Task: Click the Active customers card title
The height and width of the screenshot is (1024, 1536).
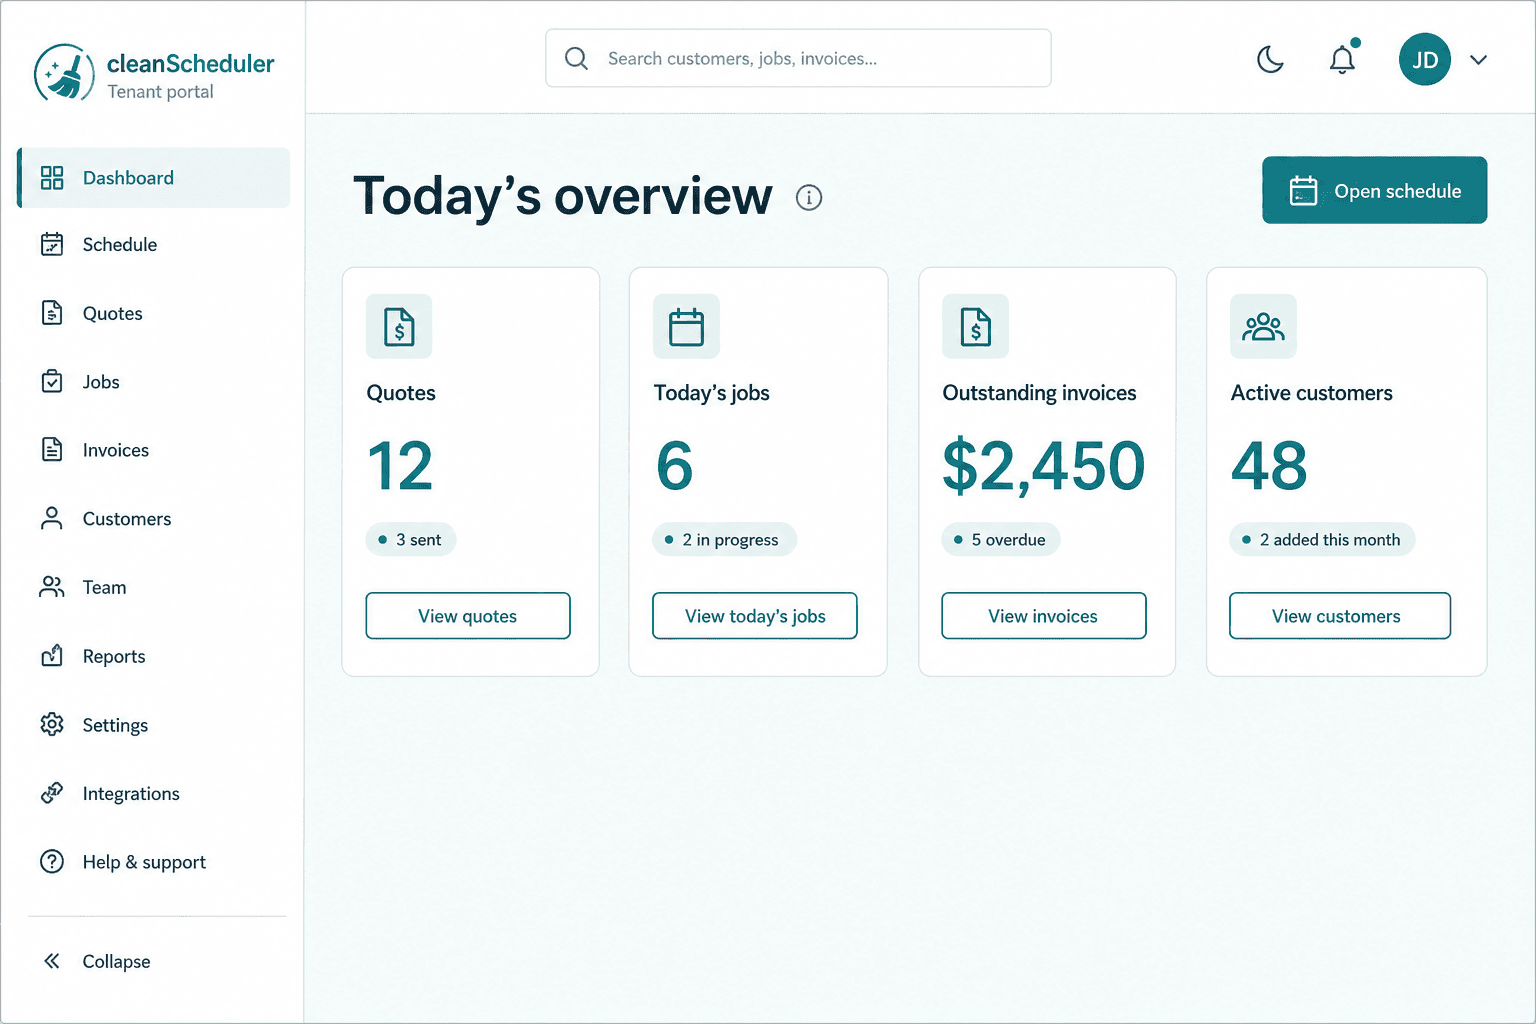Action: [1311, 393]
